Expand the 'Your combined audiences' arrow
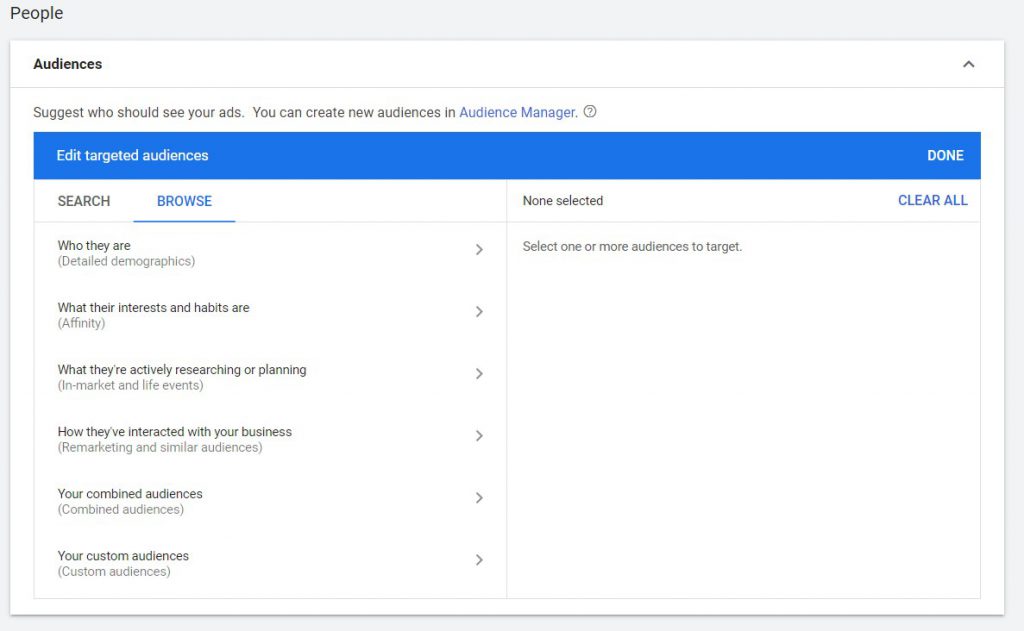The image size is (1024, 631). tap(479, 498)
